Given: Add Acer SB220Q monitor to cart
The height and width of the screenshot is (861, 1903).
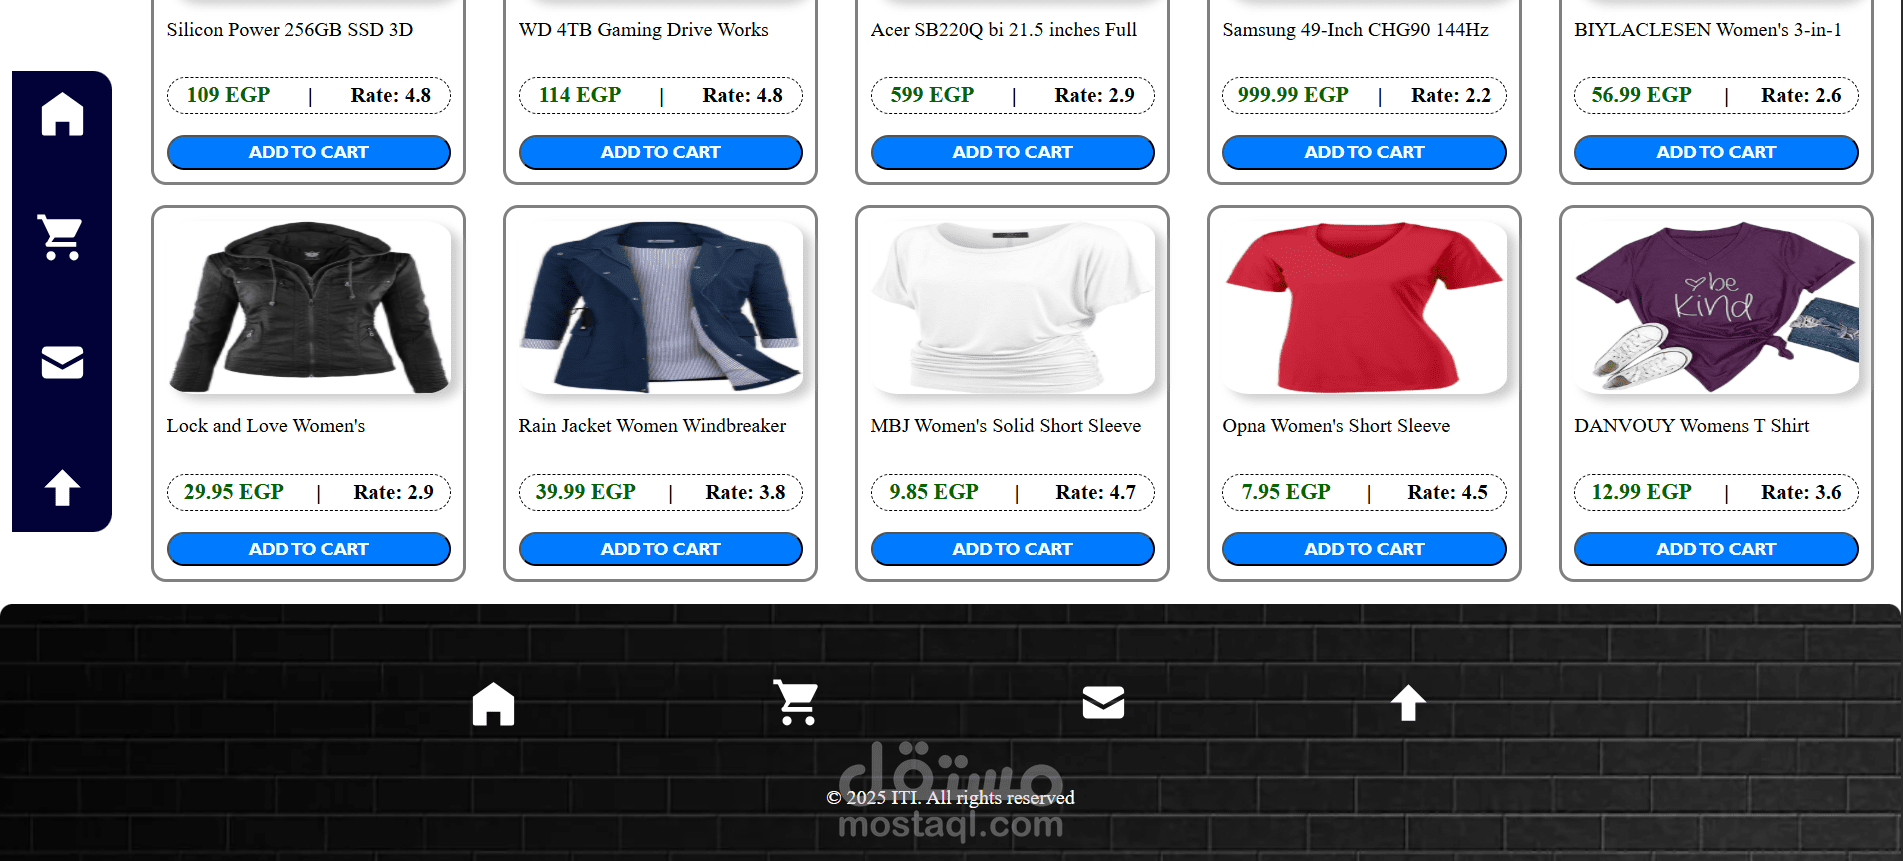Looking at the screenshot, I should 1012,152.
